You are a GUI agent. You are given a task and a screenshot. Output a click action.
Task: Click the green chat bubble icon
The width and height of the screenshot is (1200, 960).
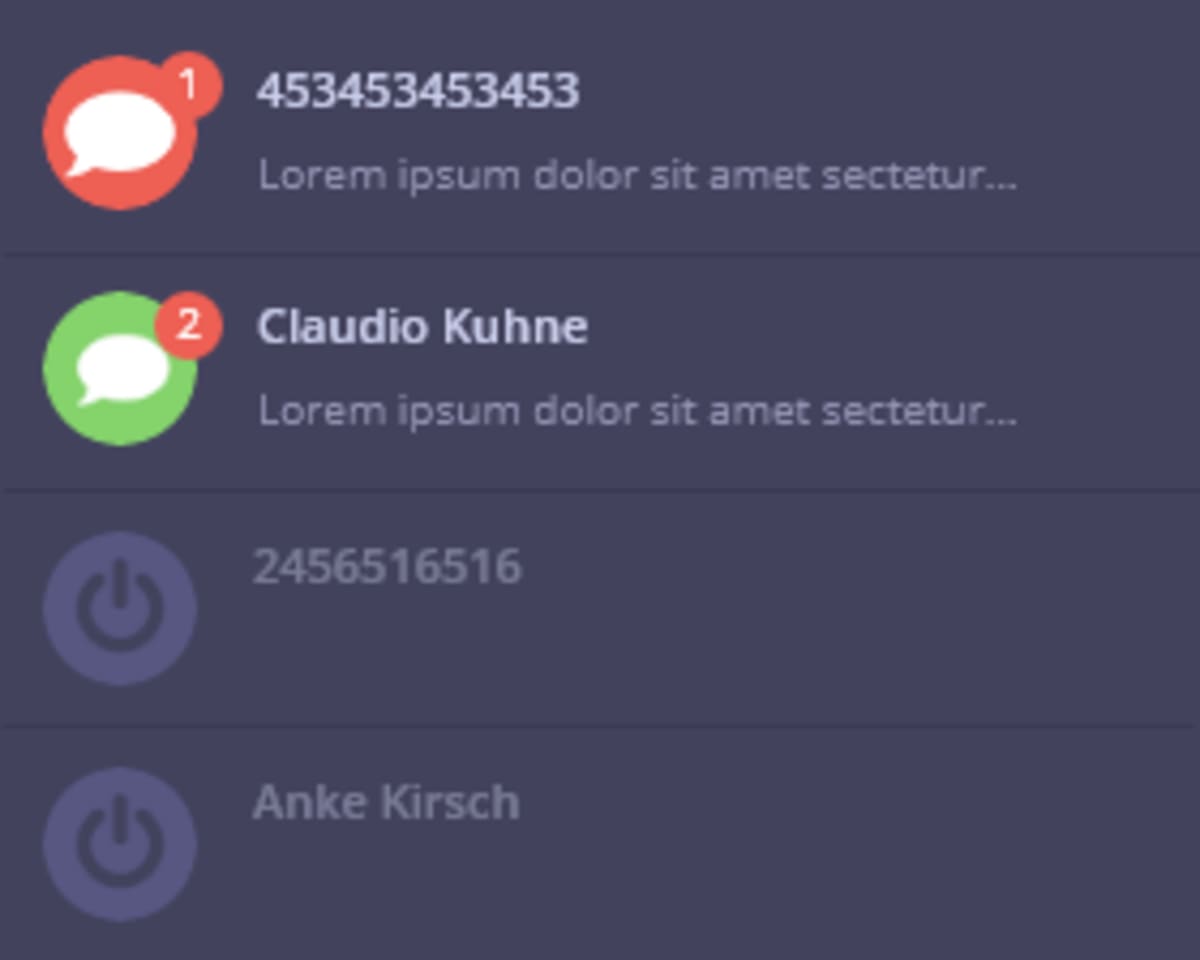(120, 369)
